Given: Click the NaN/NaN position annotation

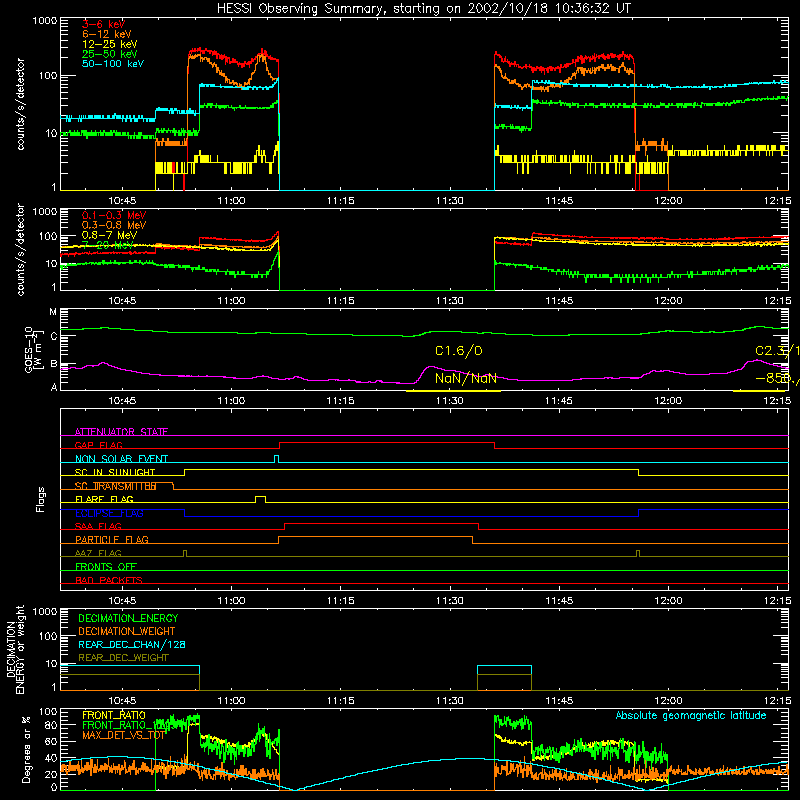Looking at the screenshot, I should 466,378.
